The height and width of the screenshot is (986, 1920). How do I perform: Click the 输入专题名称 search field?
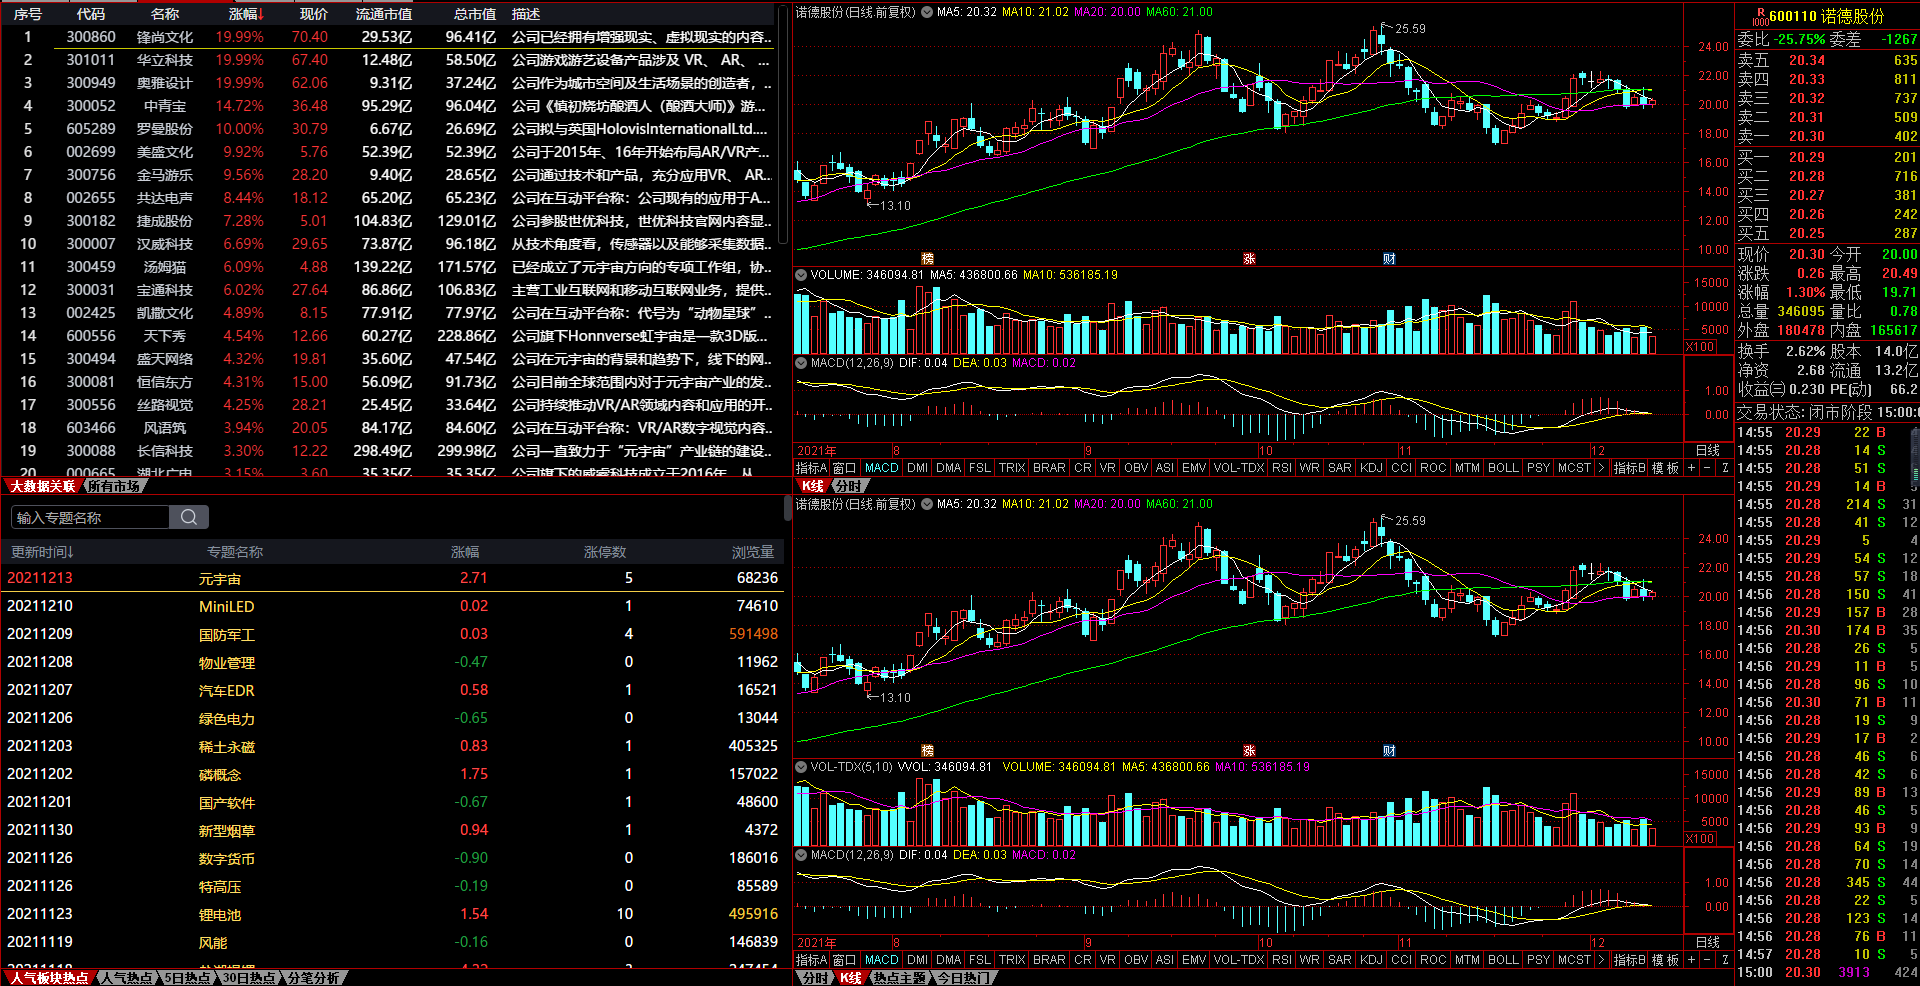90,517
